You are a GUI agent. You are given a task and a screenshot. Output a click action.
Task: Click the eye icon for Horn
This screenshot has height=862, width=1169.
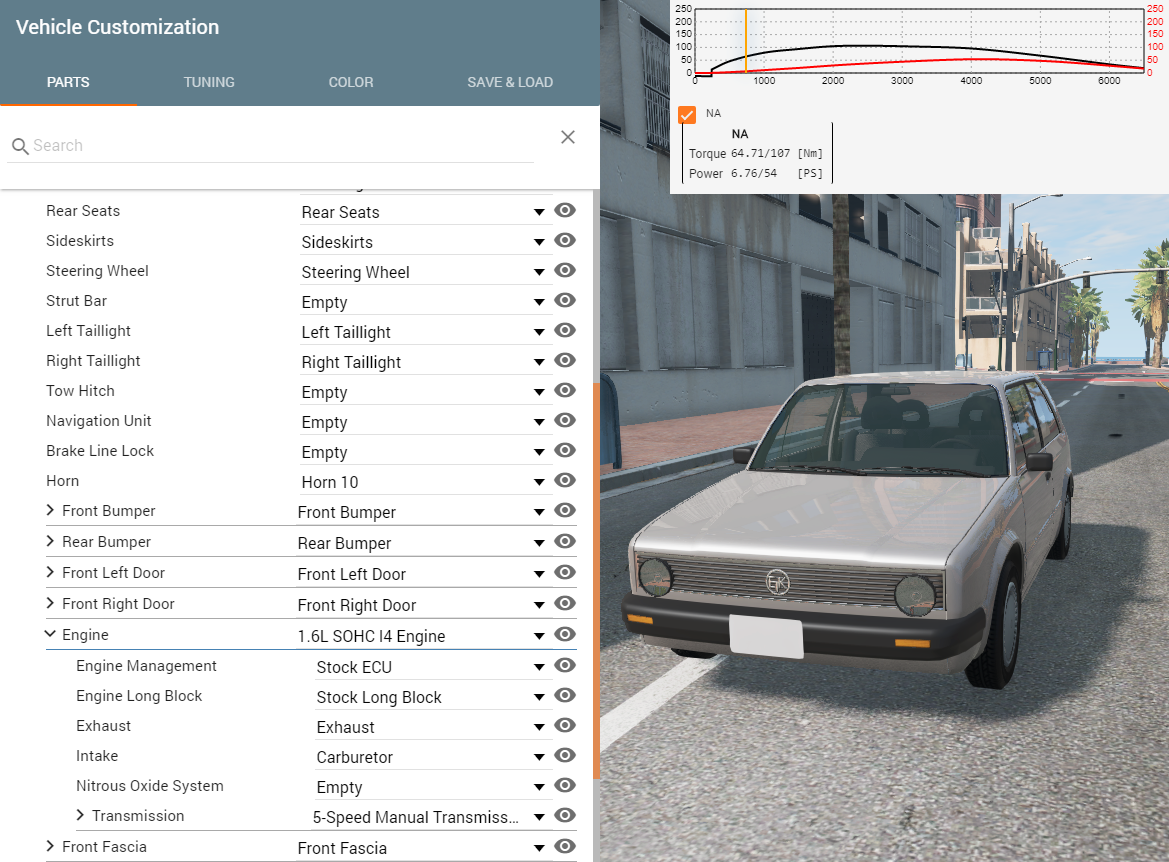[x=565, y=480]
